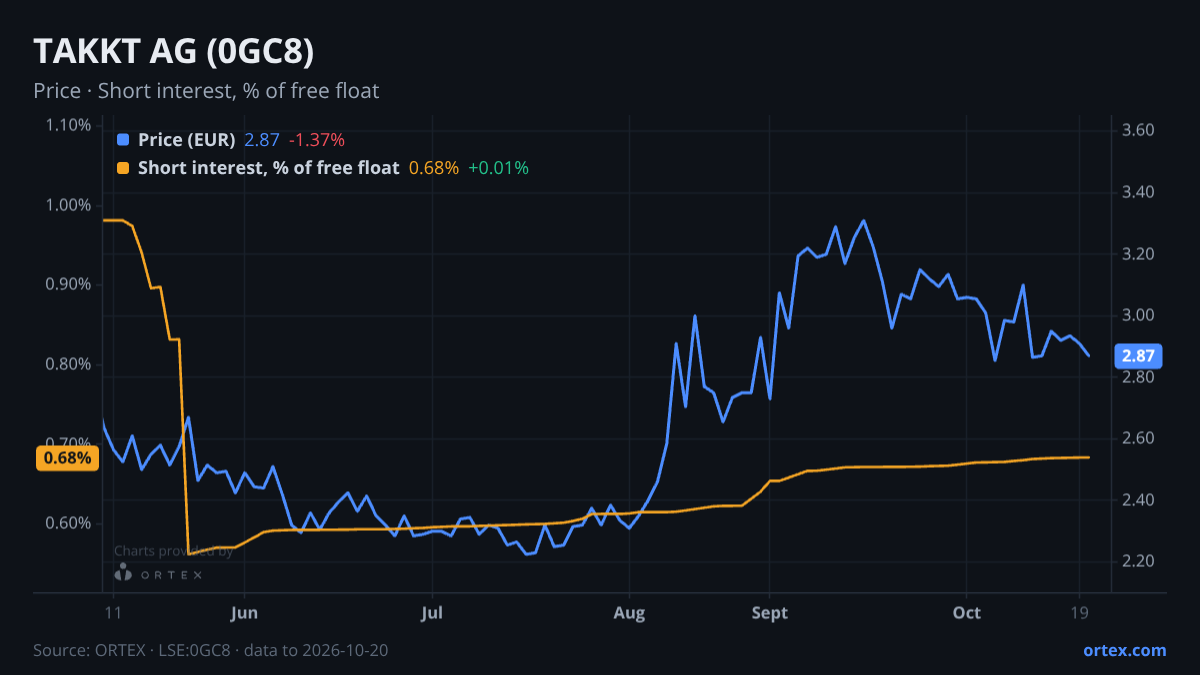Click the -1.37% price change value
Image resolution: width=1200 pixels, height=675 pixels.
[317, 140]
